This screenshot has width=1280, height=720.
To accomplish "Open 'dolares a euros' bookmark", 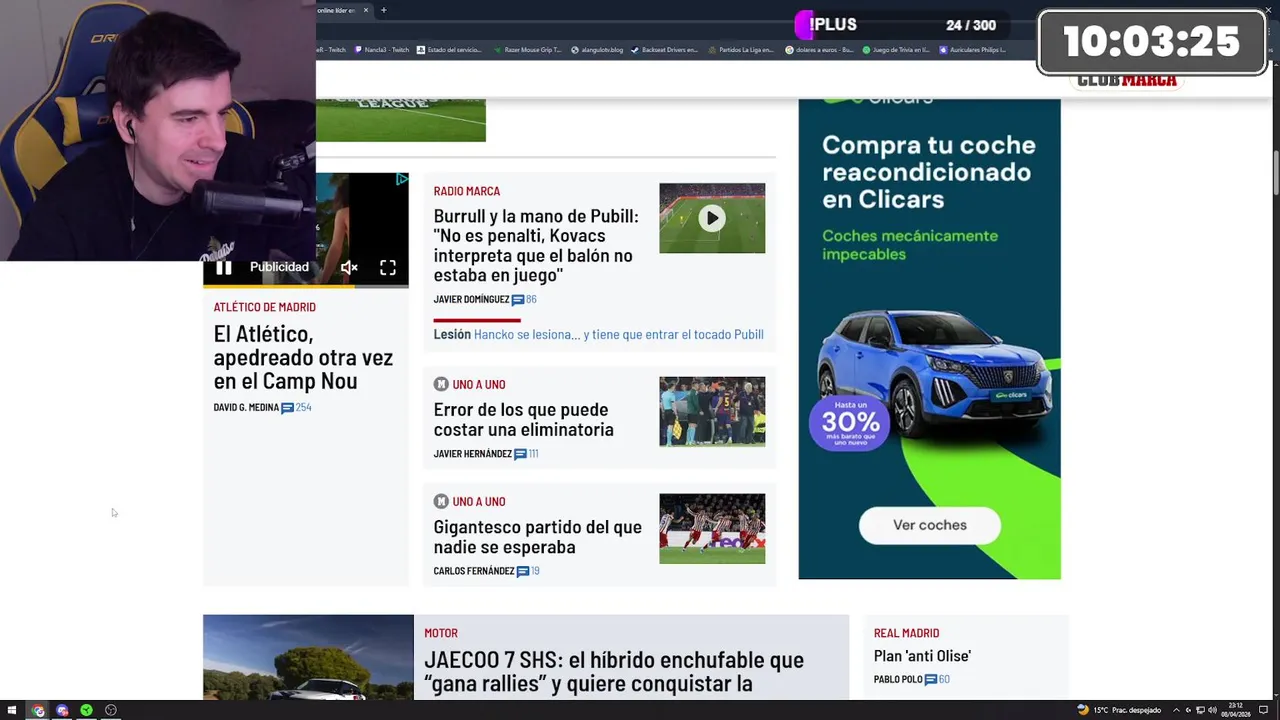I will (x=819, y=49).
